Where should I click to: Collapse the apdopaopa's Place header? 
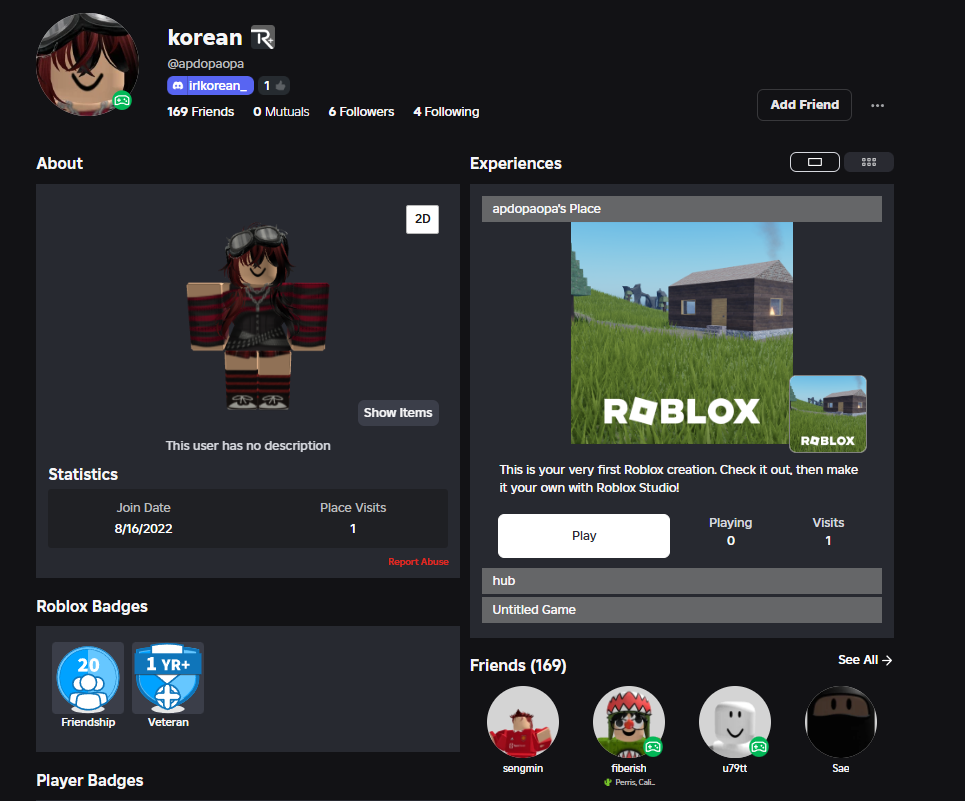682,209
